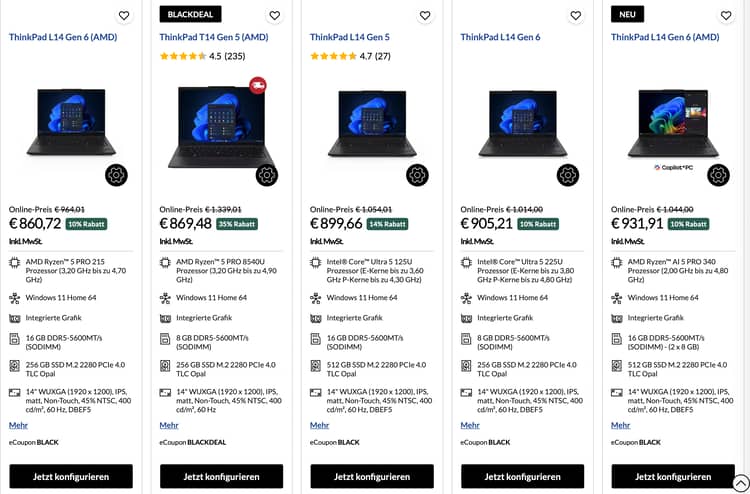Click the gear badge on the ThinkPad T14 Gen 5 image

point(266,175)
